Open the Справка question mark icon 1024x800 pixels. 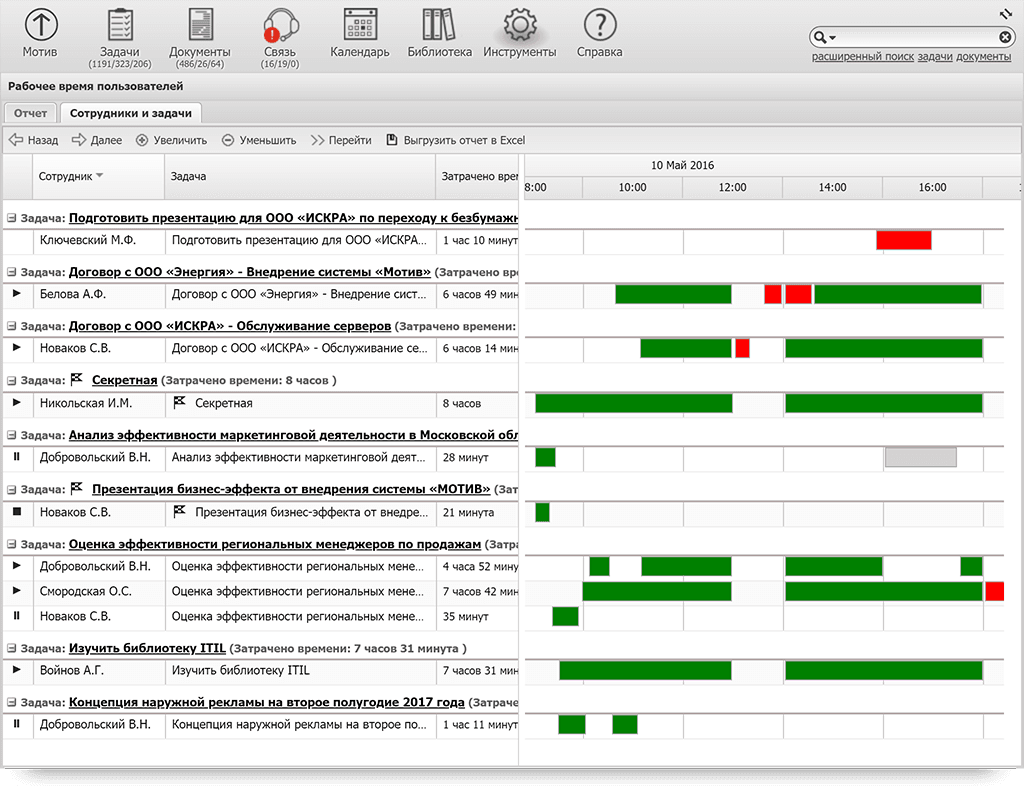tap(600, 25)
